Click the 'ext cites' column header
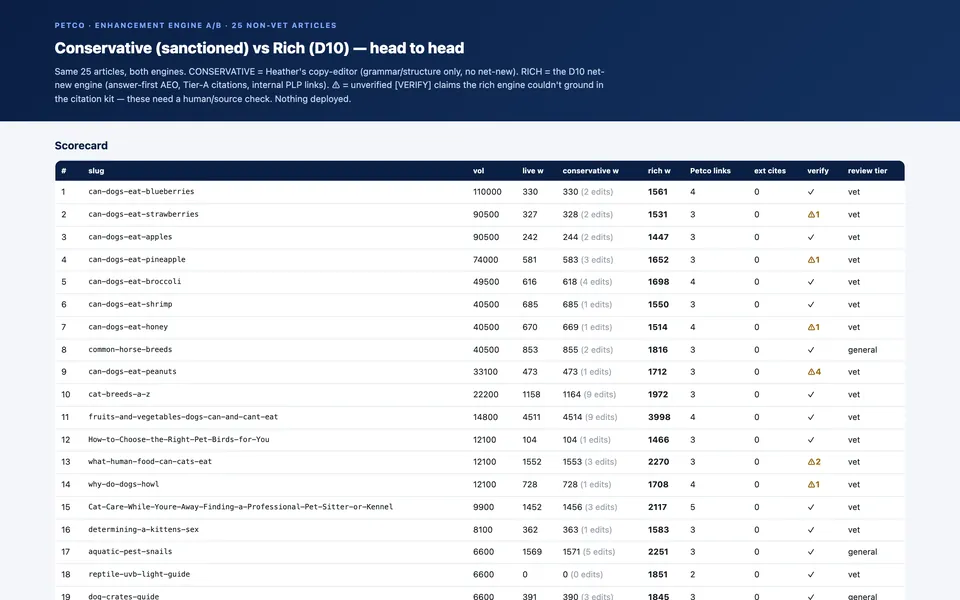 tap(770, 171)
